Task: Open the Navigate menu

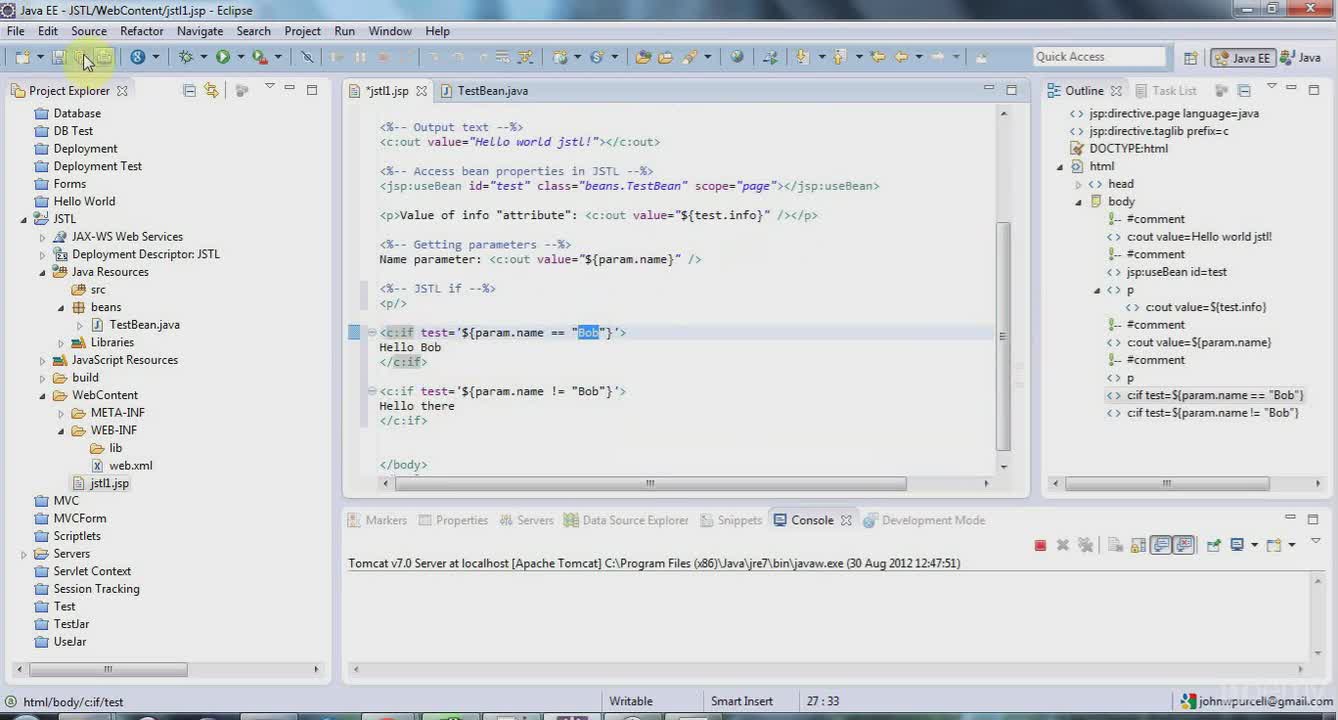Action: 200,31
